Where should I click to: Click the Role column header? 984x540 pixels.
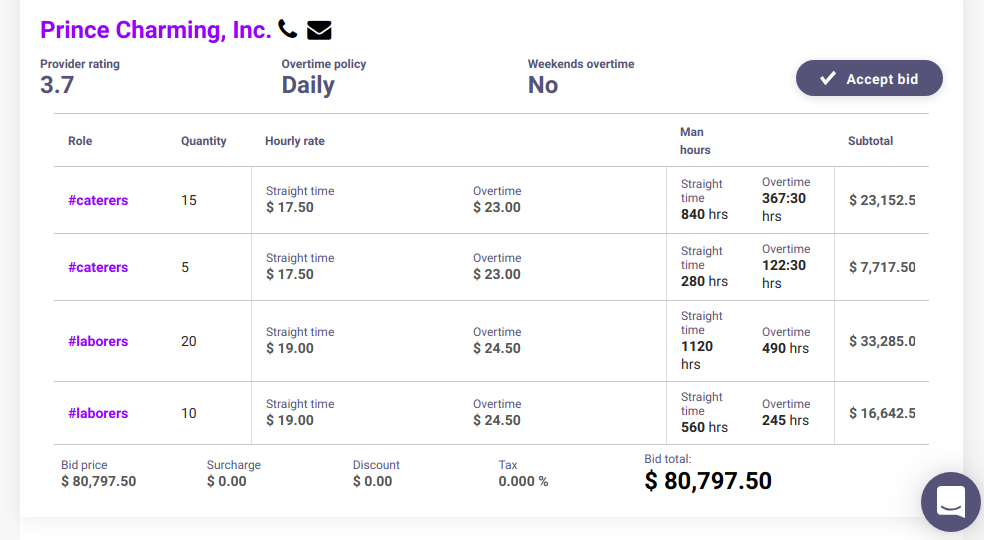[x=80, y=141]
